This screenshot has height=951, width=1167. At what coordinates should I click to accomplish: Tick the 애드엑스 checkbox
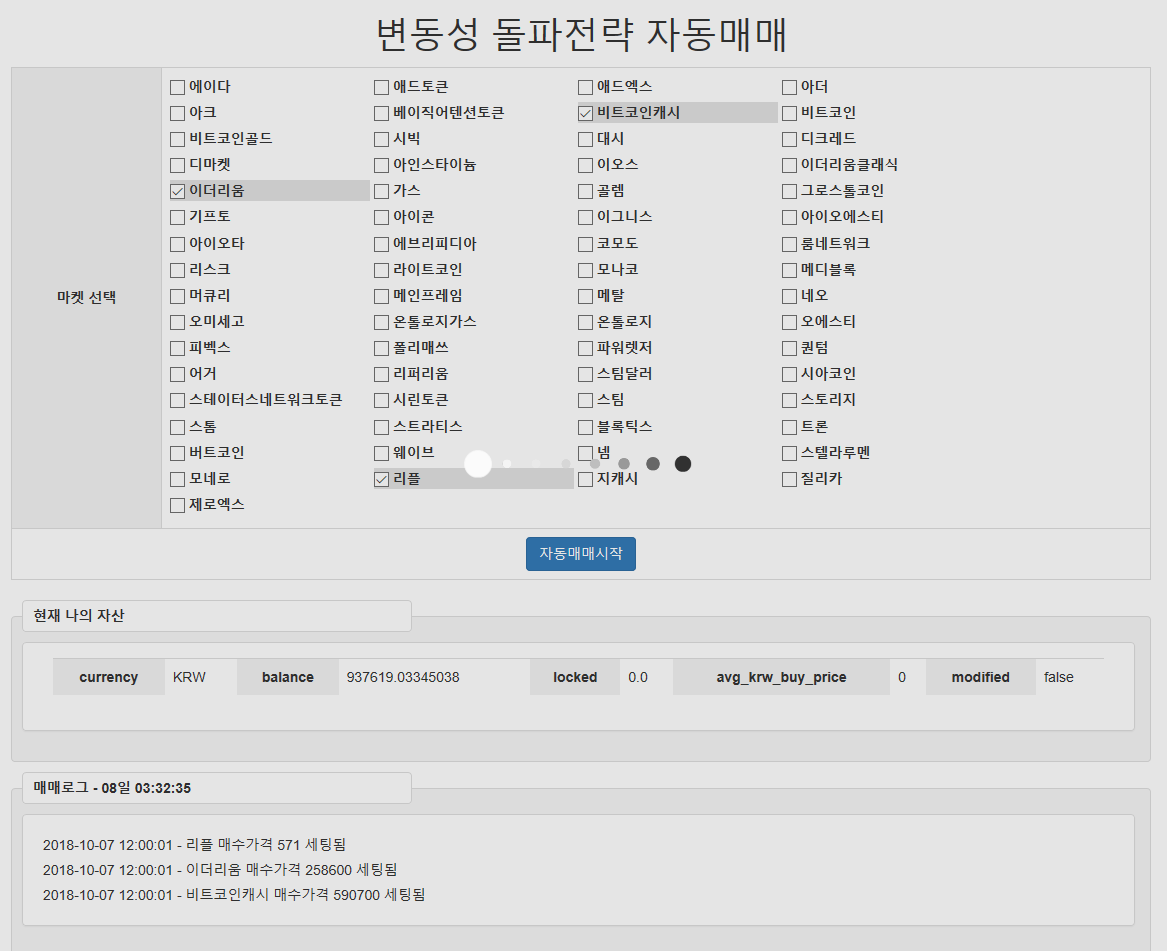(x=585, y=87)
